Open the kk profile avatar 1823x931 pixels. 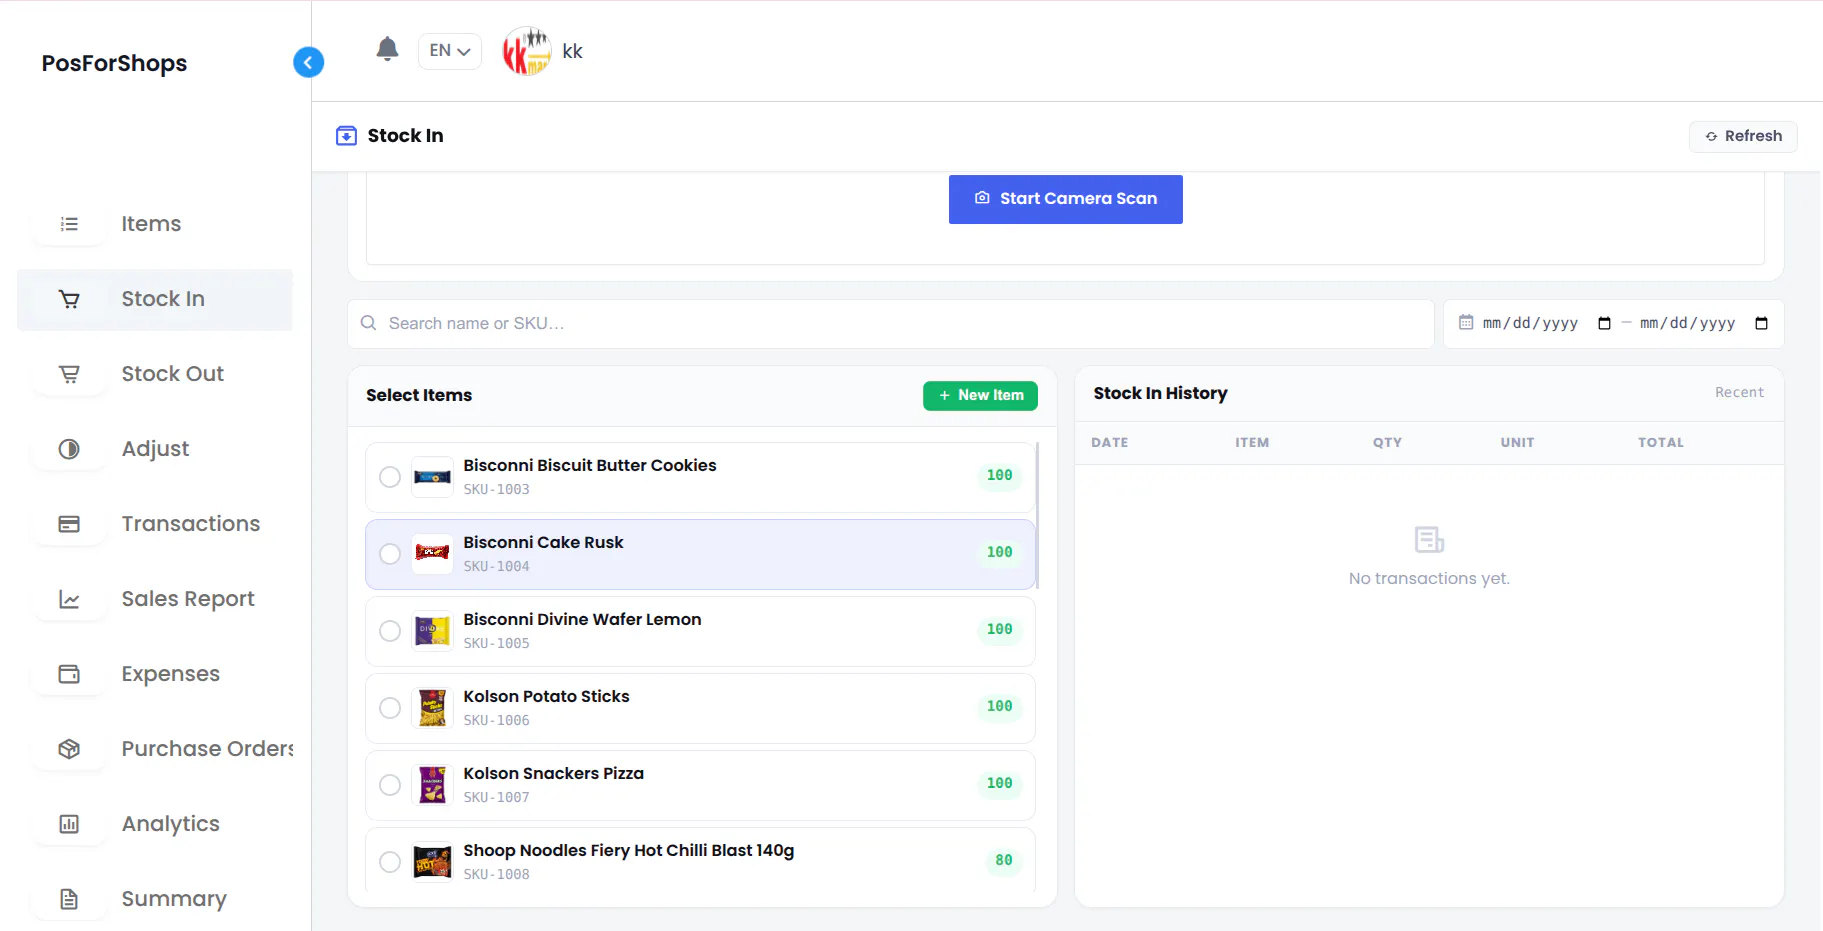pos(527,51)
